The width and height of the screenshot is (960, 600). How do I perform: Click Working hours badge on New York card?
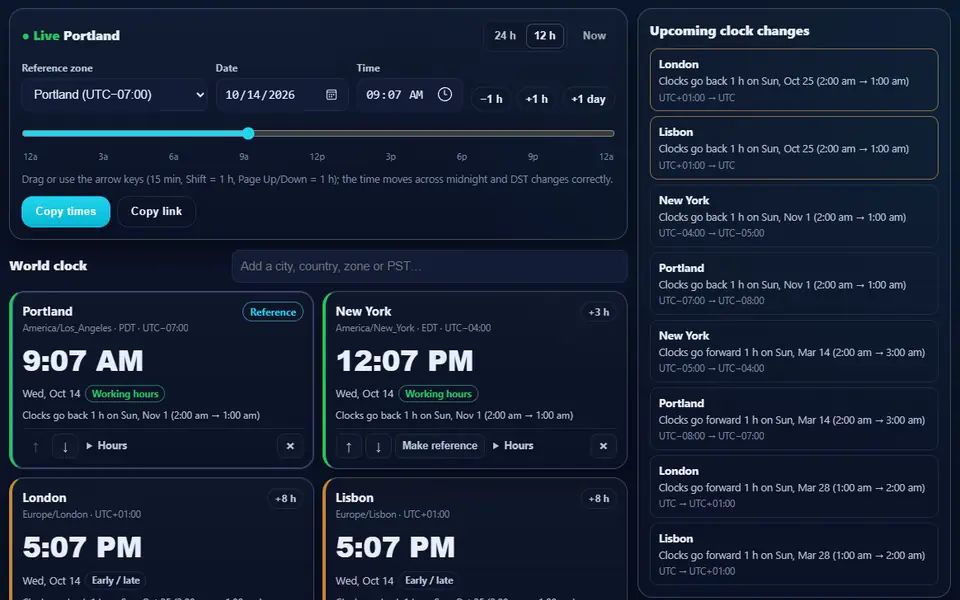[x=438, y=394]
